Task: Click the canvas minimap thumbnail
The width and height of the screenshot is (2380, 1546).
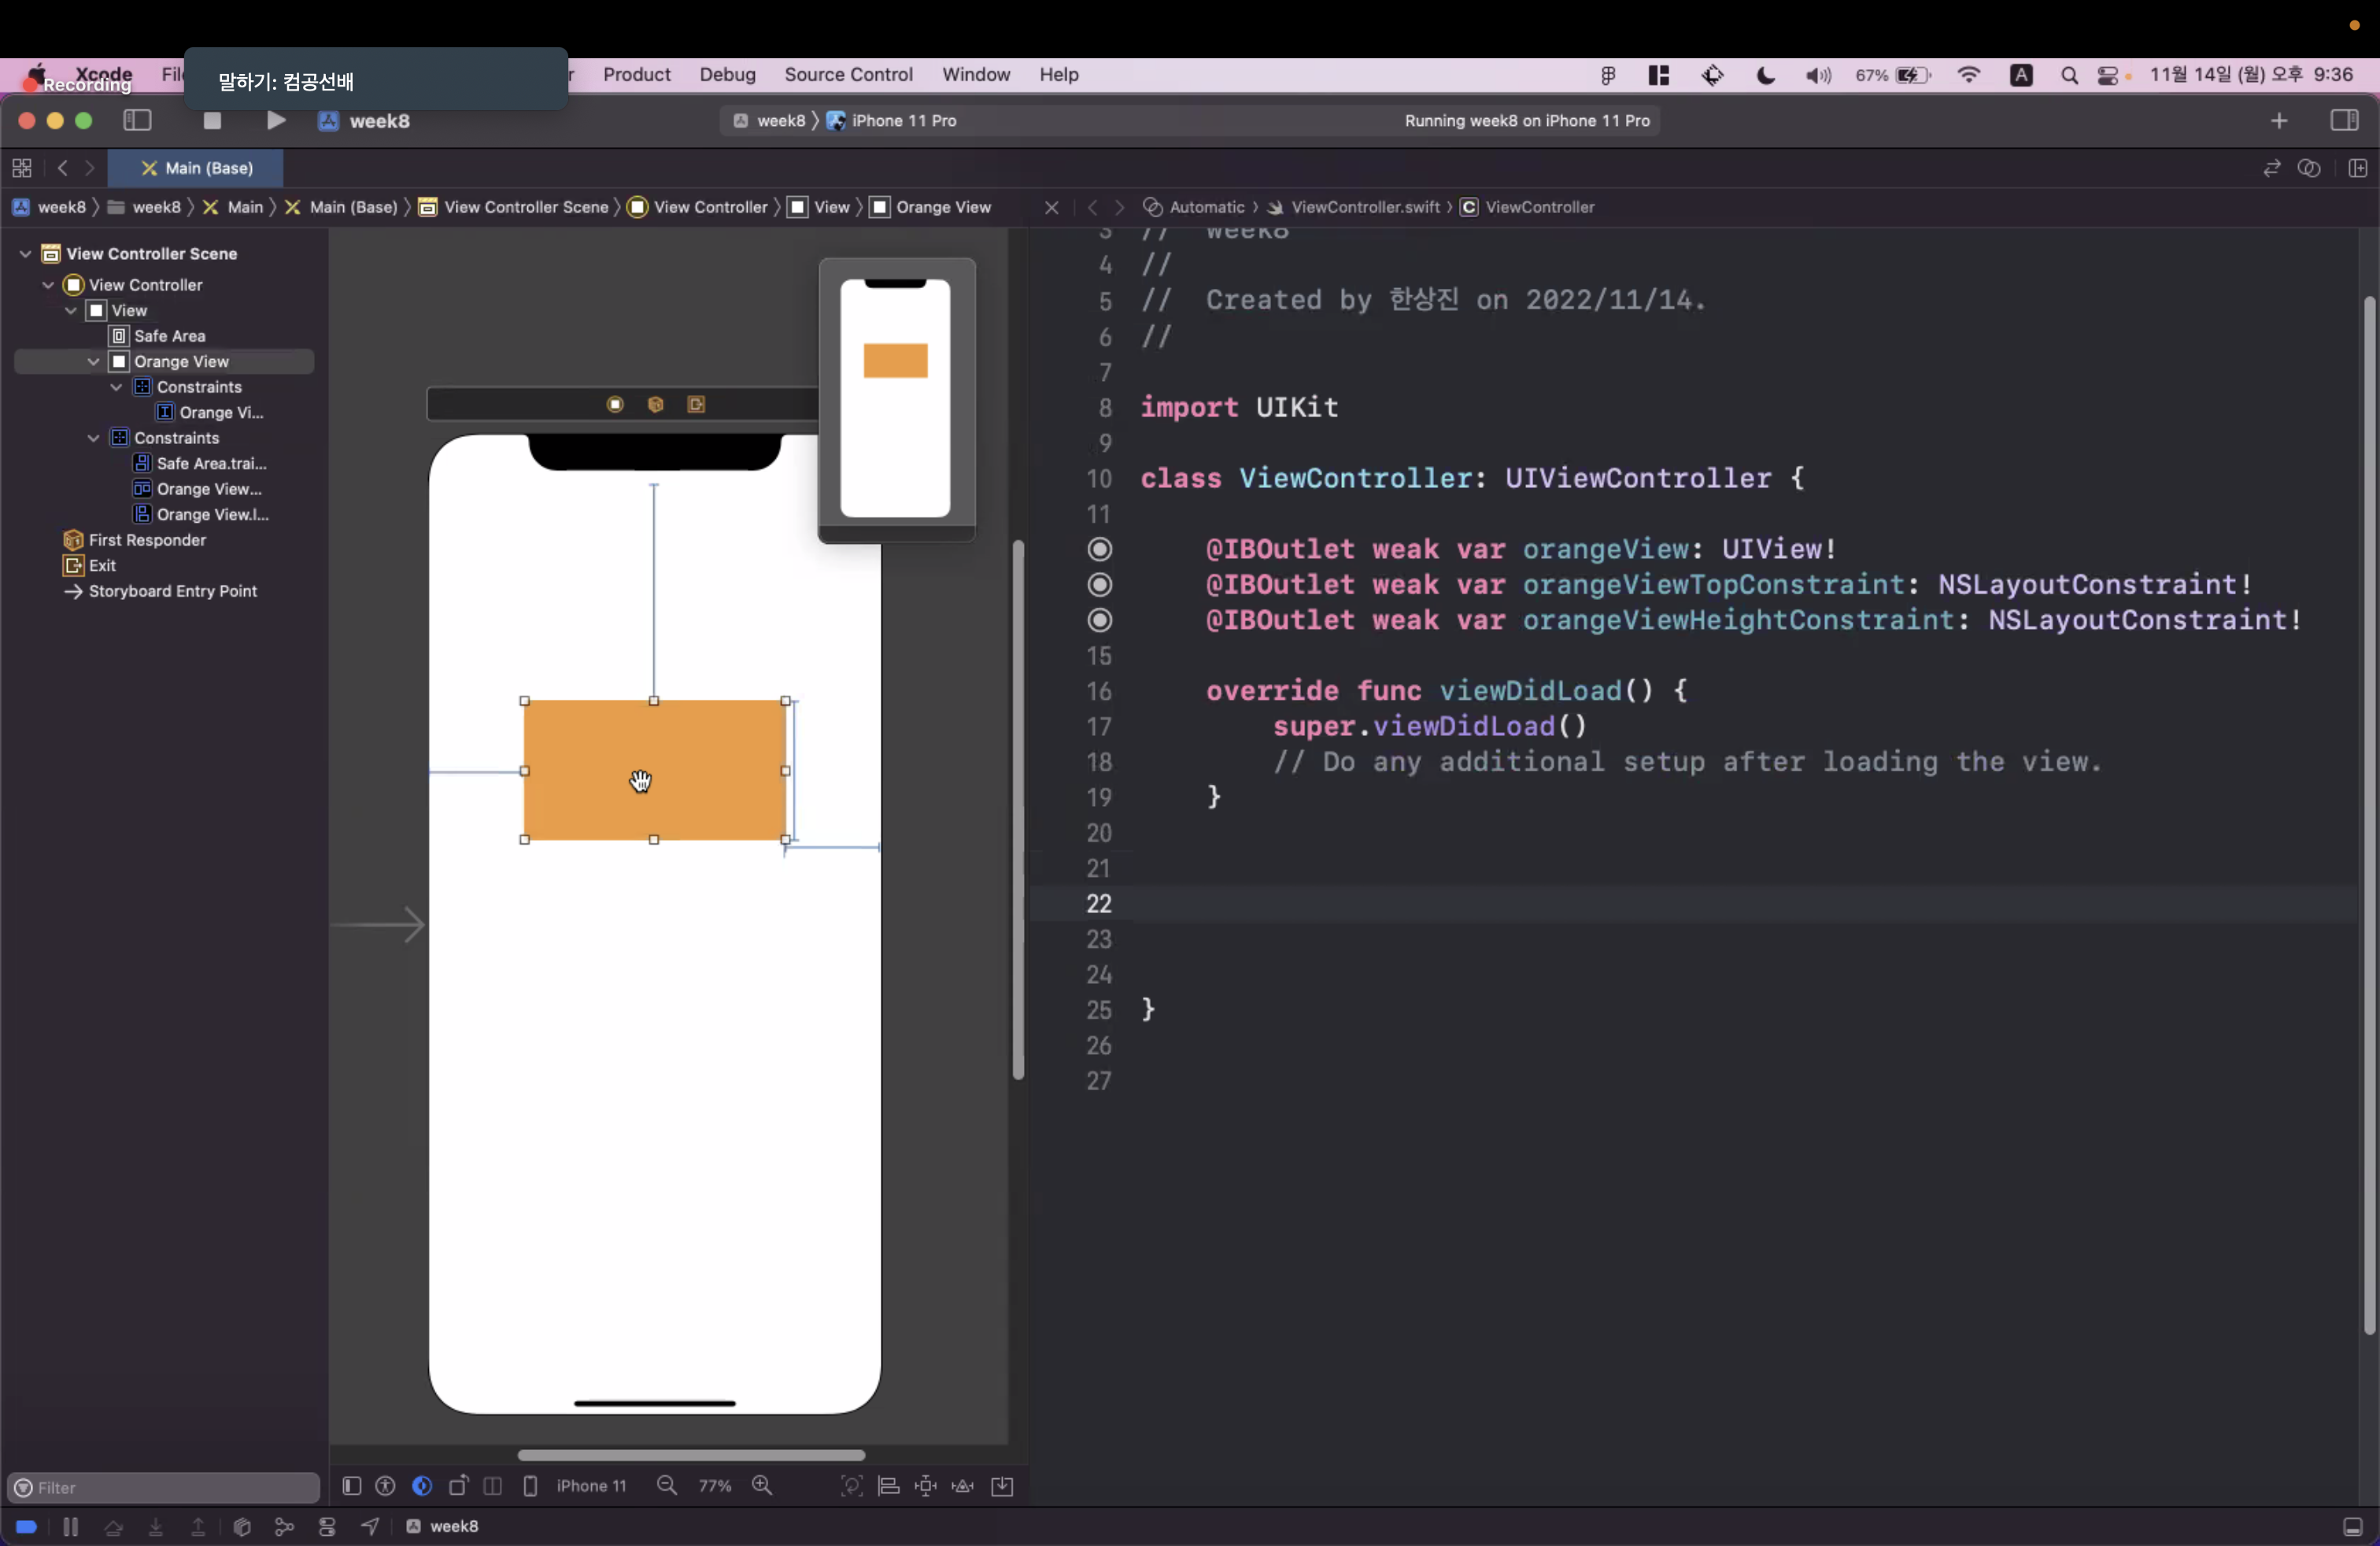Action: (x=896, y=398)
